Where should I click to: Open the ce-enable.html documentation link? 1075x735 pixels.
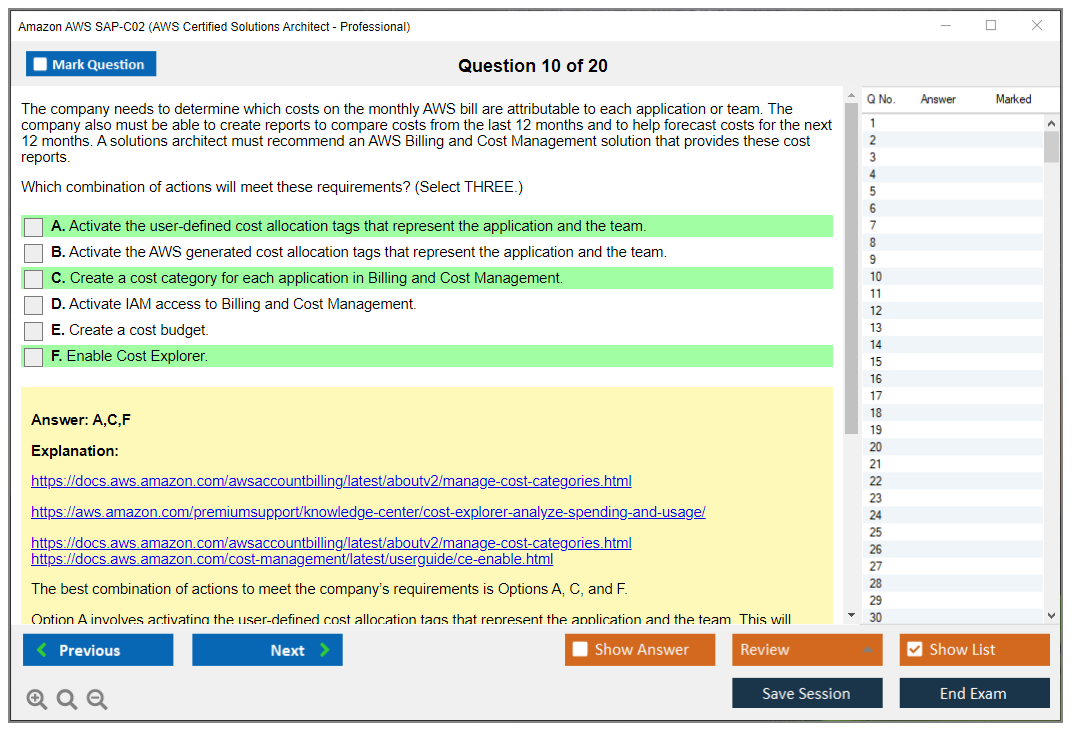(x=292, y=559)
